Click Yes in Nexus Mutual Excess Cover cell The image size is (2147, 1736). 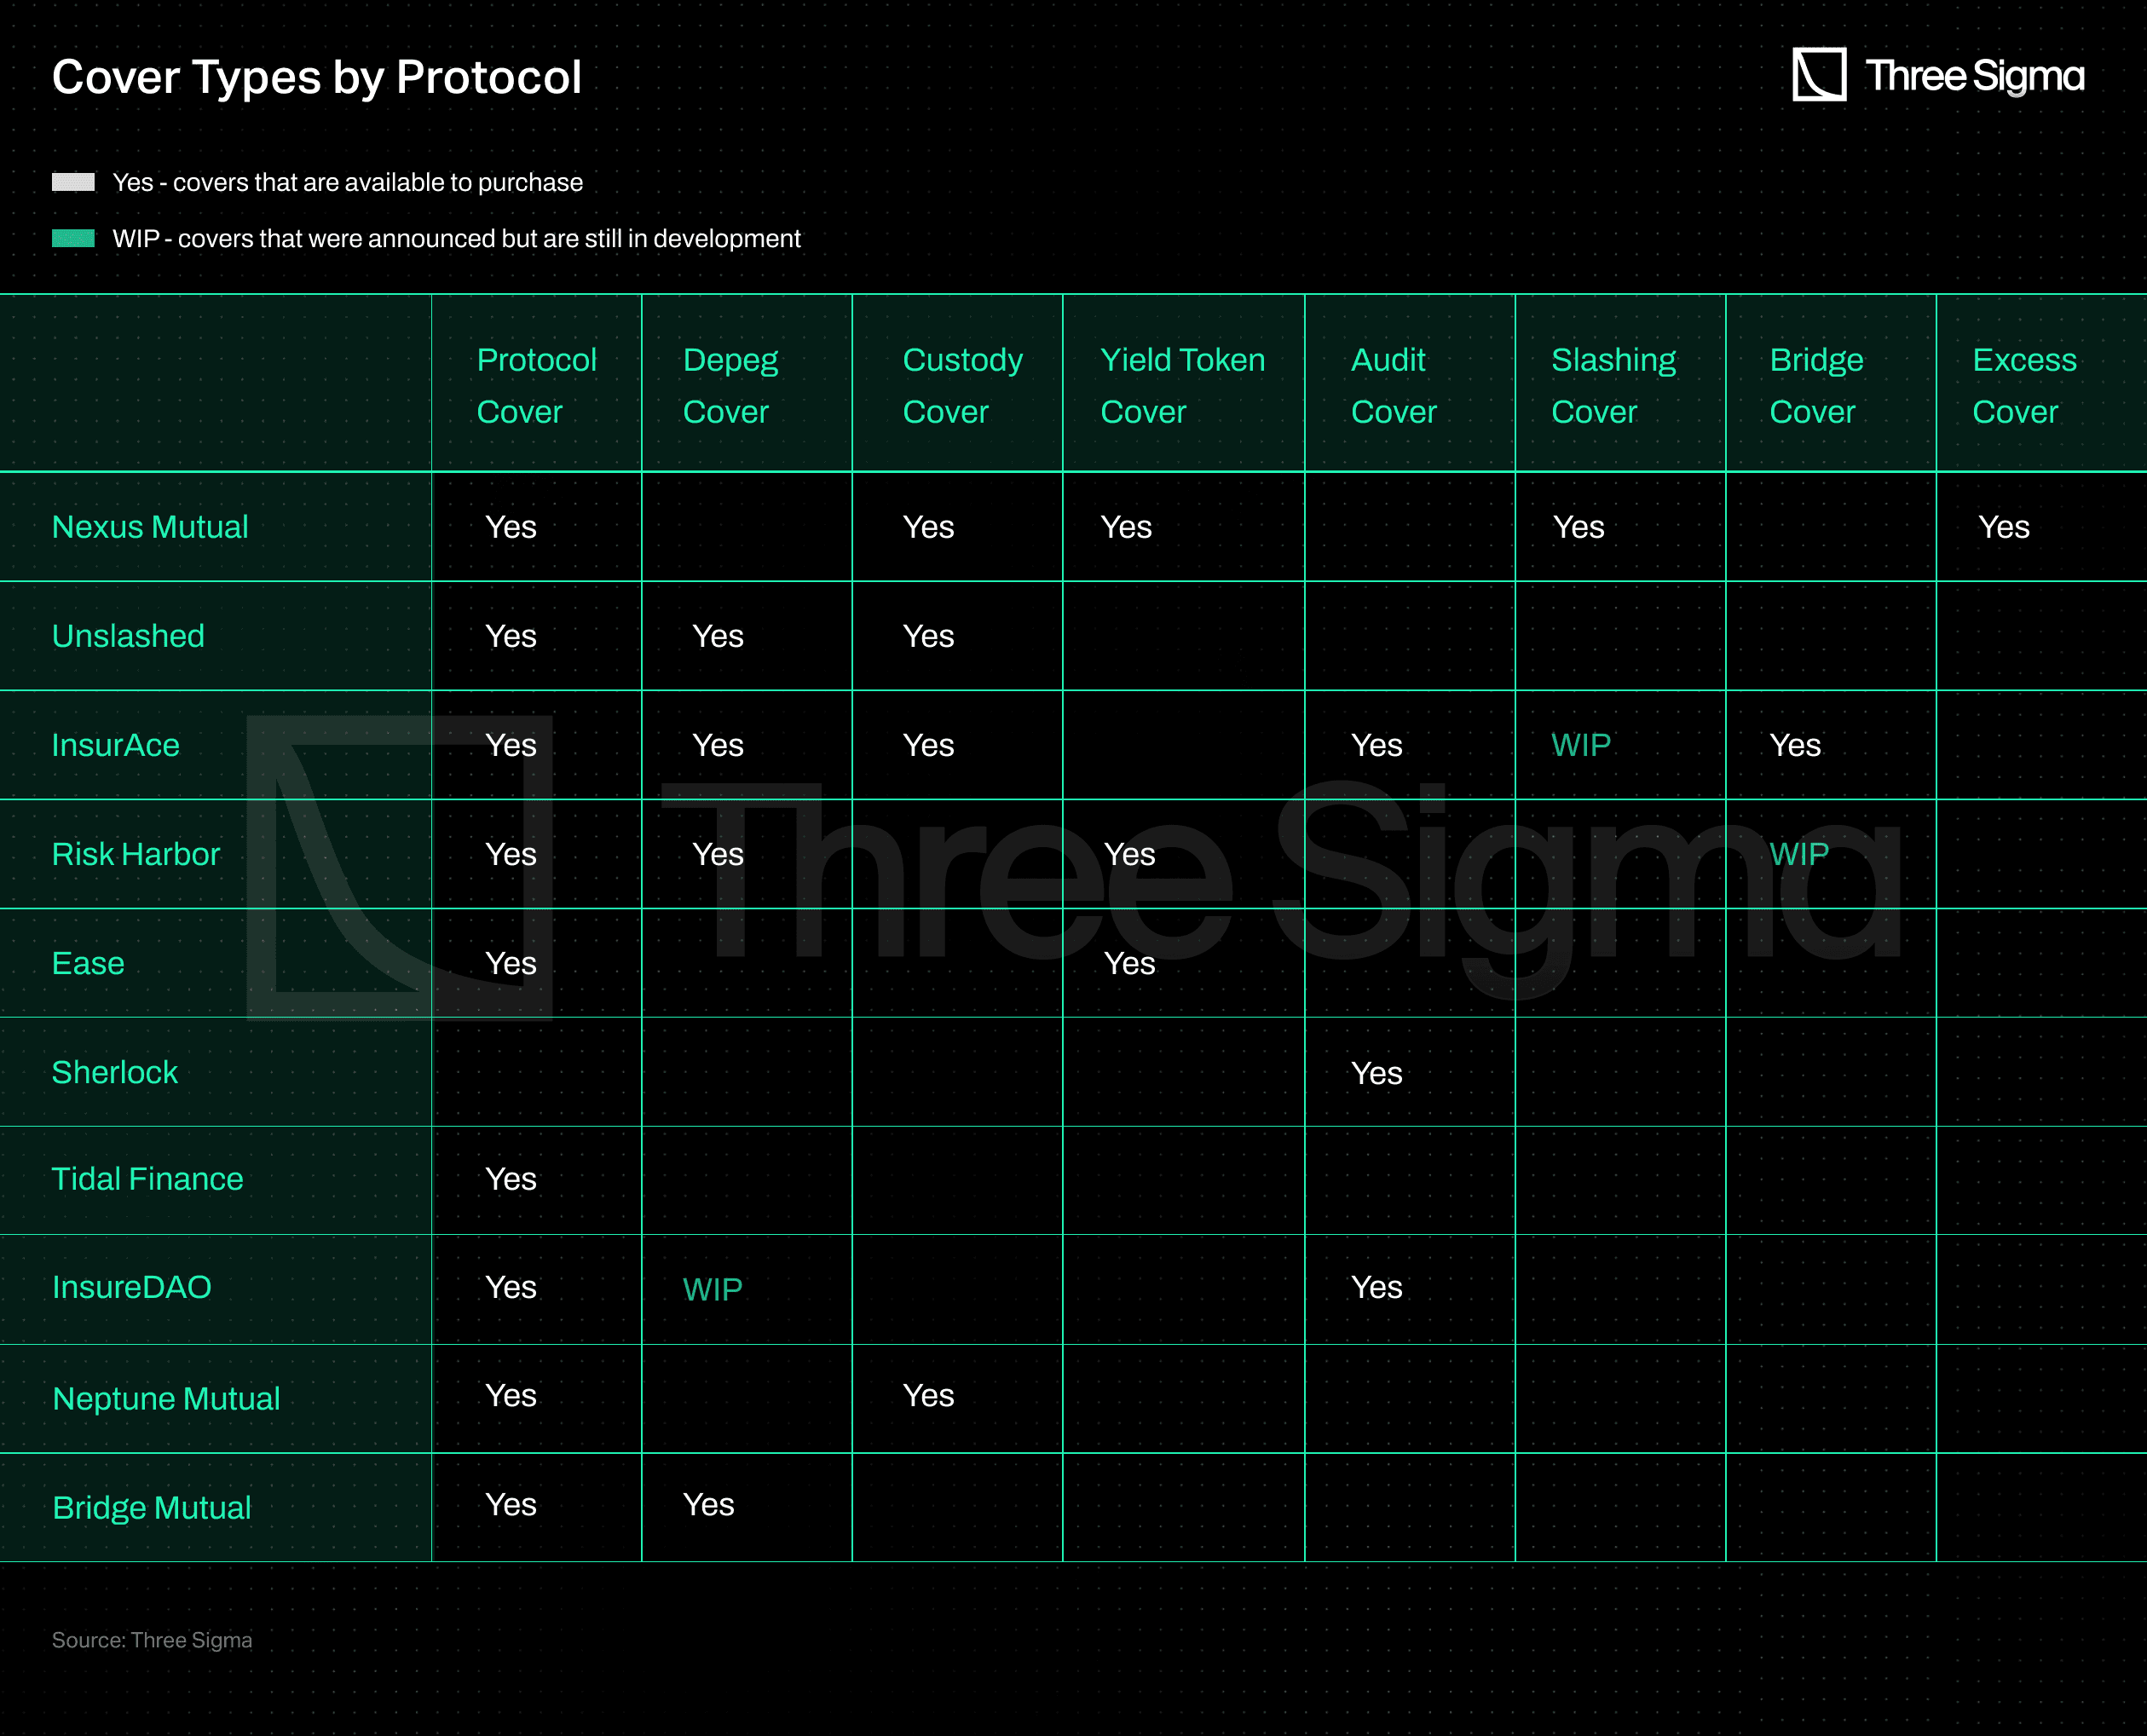pyautogui.click(x=2003, y=527)
